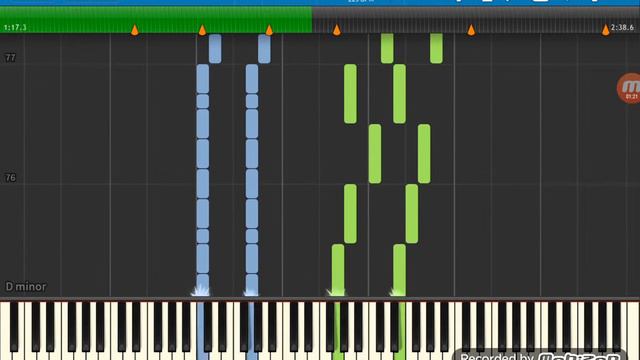Click the measure number 76 label

10,178
